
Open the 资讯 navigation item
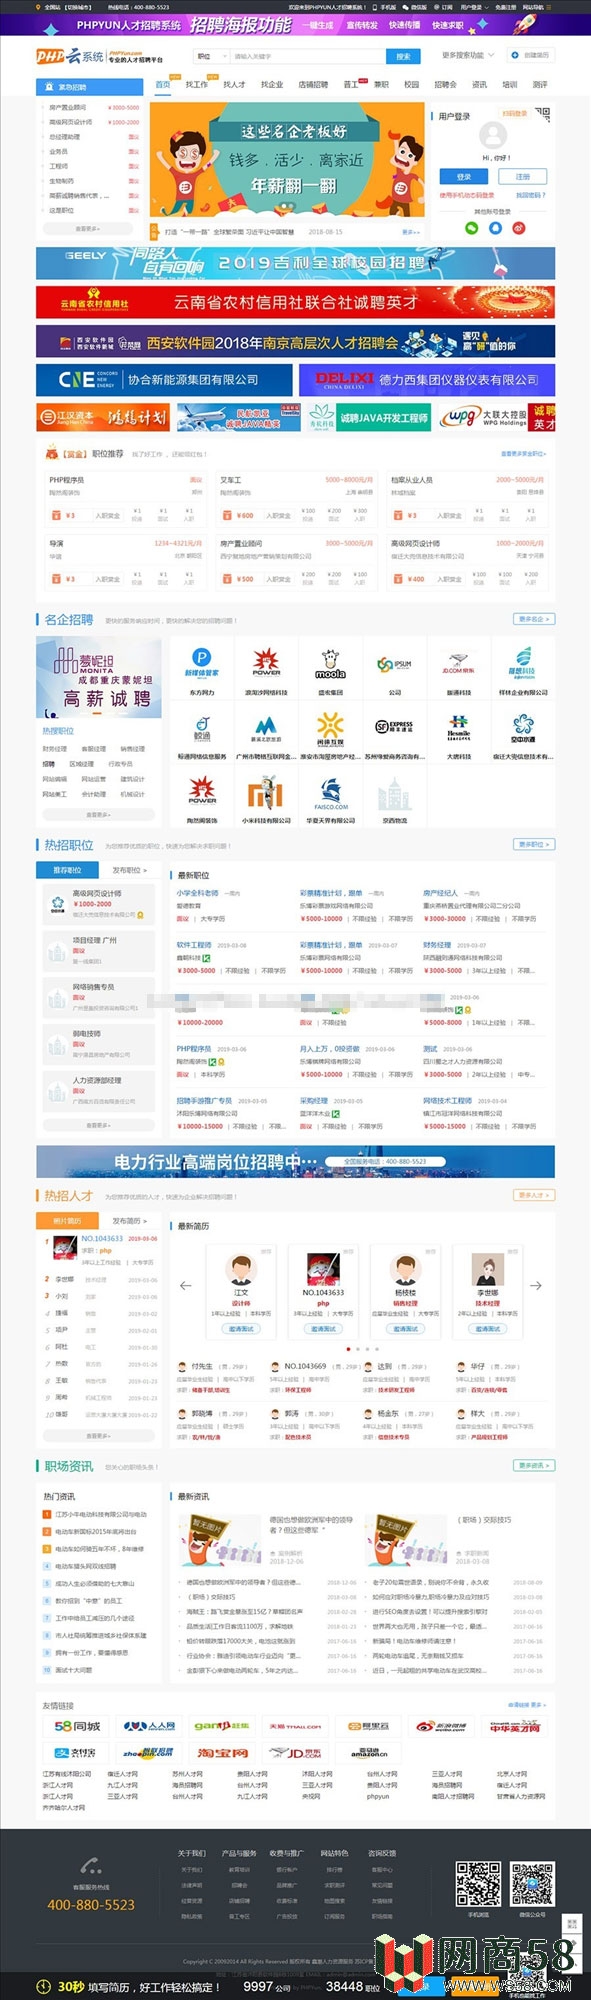coord(479,85)
